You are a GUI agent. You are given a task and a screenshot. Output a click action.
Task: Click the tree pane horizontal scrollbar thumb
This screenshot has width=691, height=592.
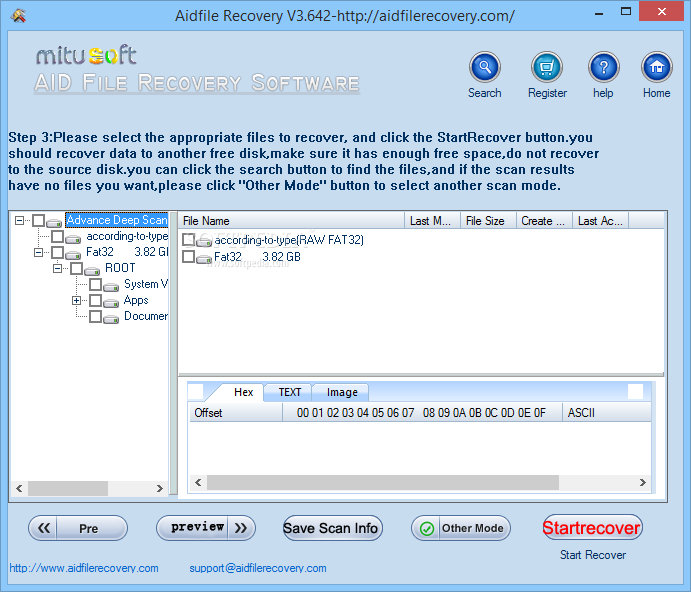click(68, 488)
